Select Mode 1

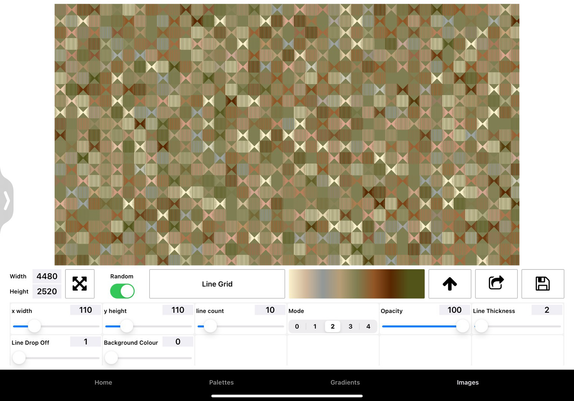pos(315,326)
